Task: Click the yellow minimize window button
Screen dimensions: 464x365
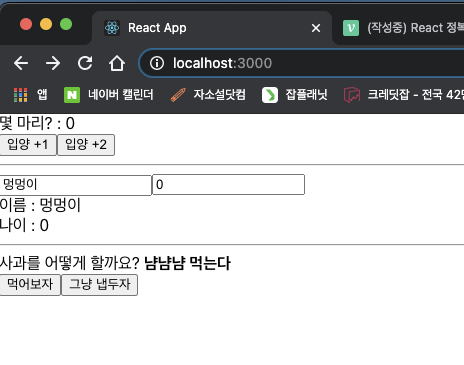Action: point(46,24)
